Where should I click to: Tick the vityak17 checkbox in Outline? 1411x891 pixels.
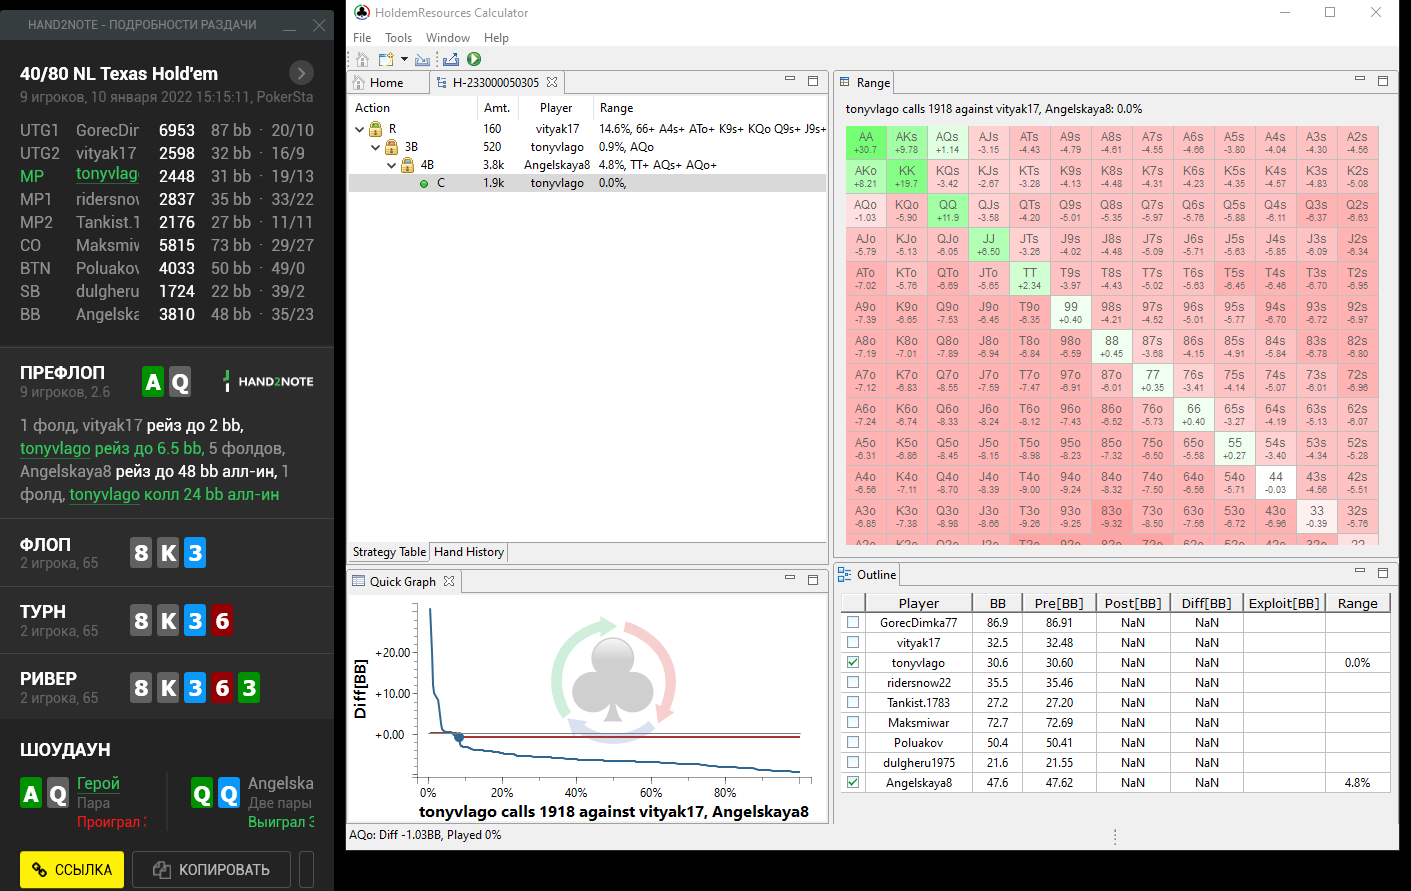tap(853, 642)
